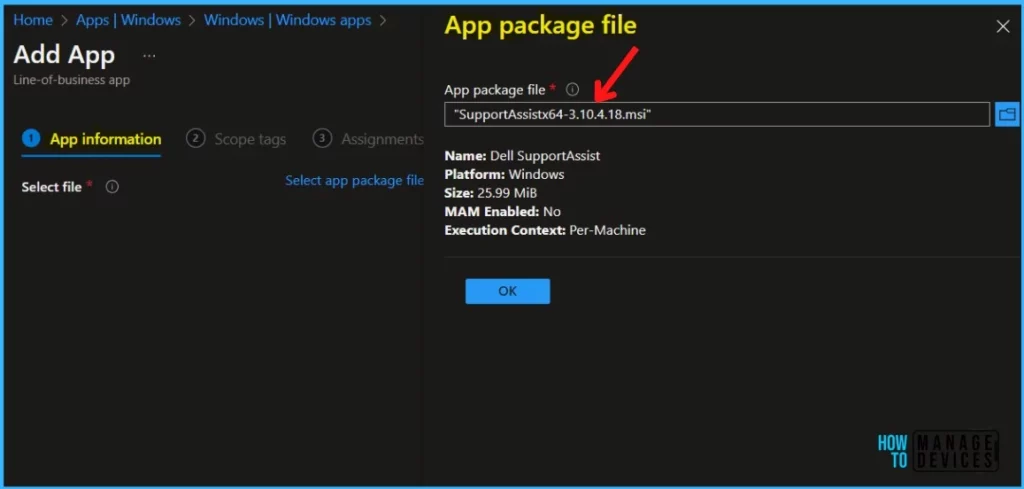Click the Line-of-business app subtitle
The image size is (1024, 489).
(x=72, y=80)
